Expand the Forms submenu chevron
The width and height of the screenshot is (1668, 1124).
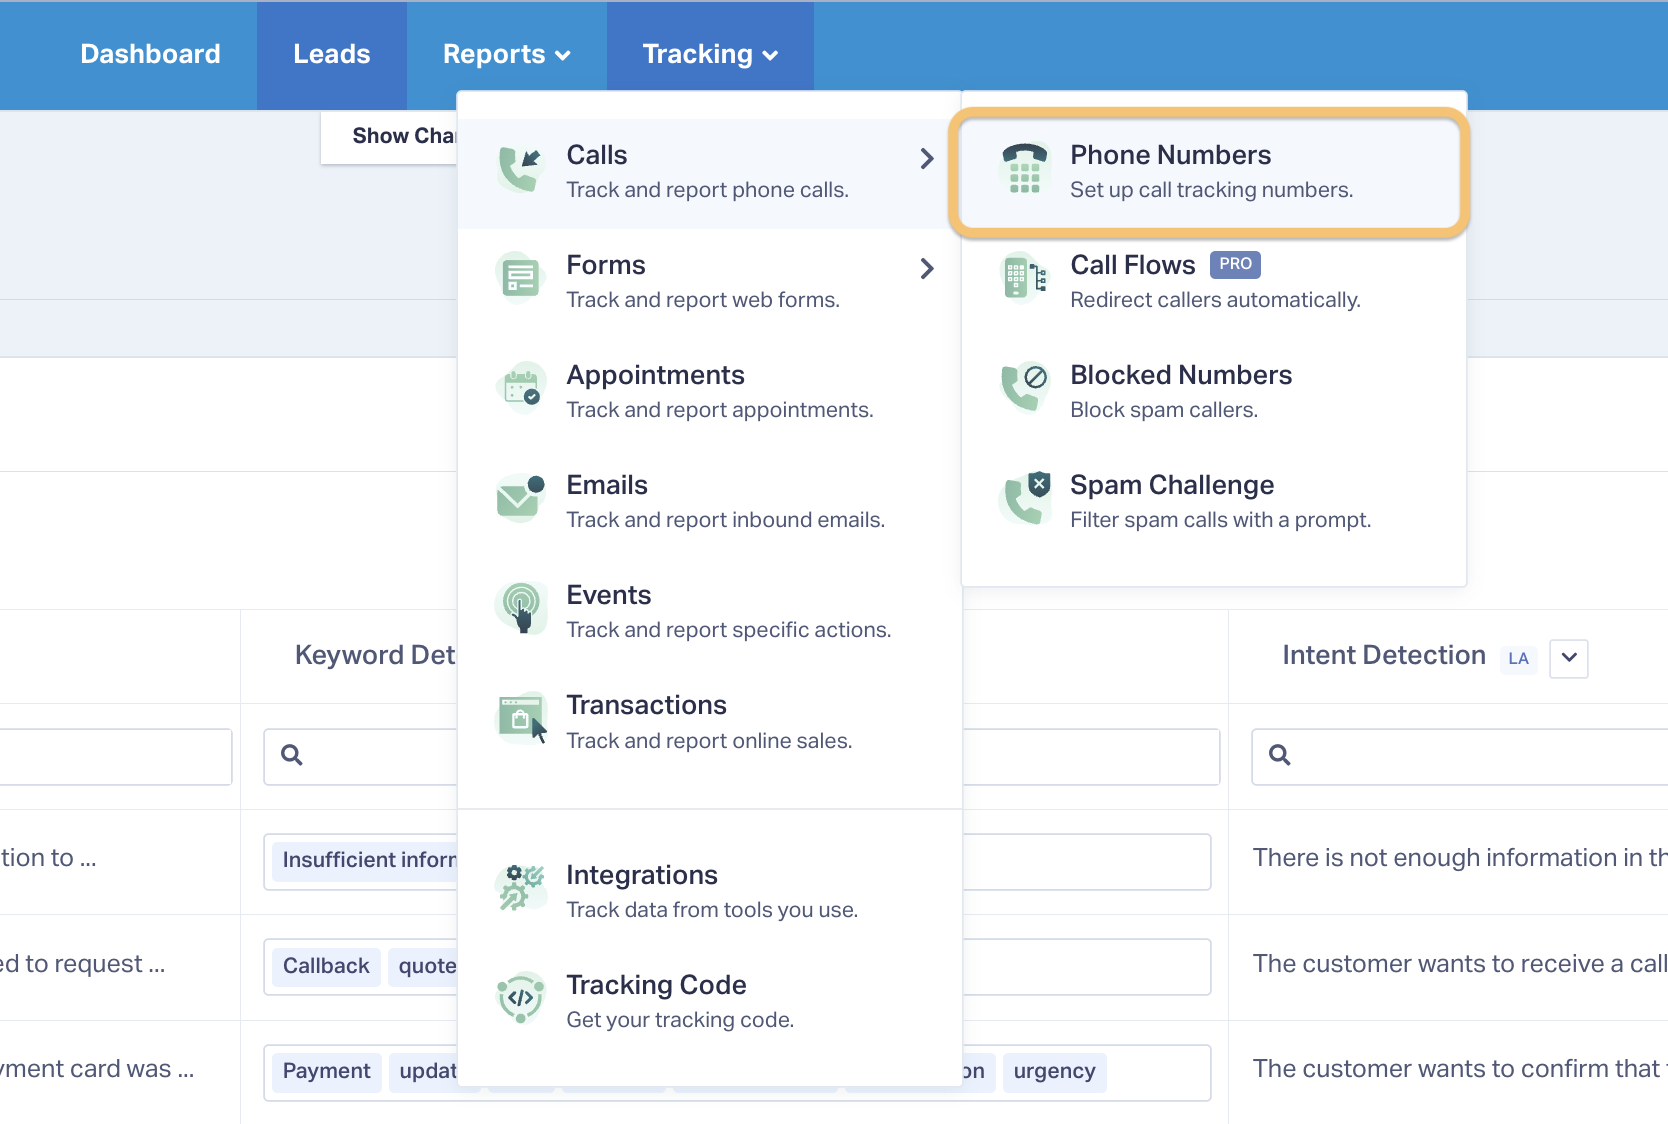[927, 268]
